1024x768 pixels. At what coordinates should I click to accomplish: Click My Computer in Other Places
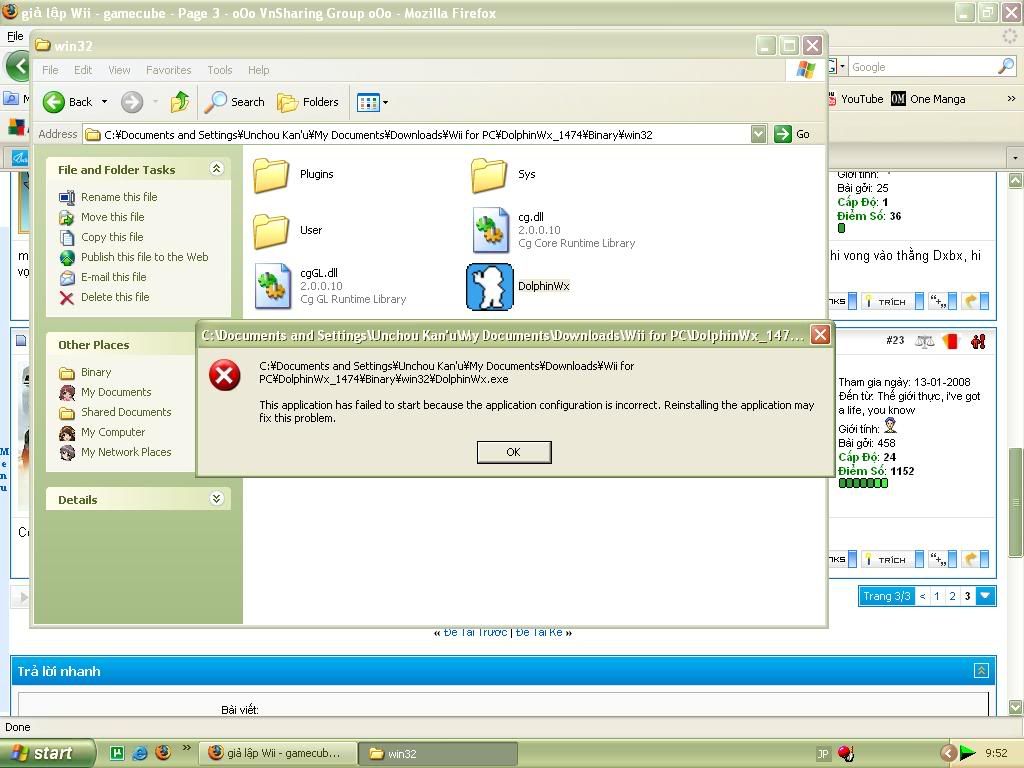click(x=113, y=432)
